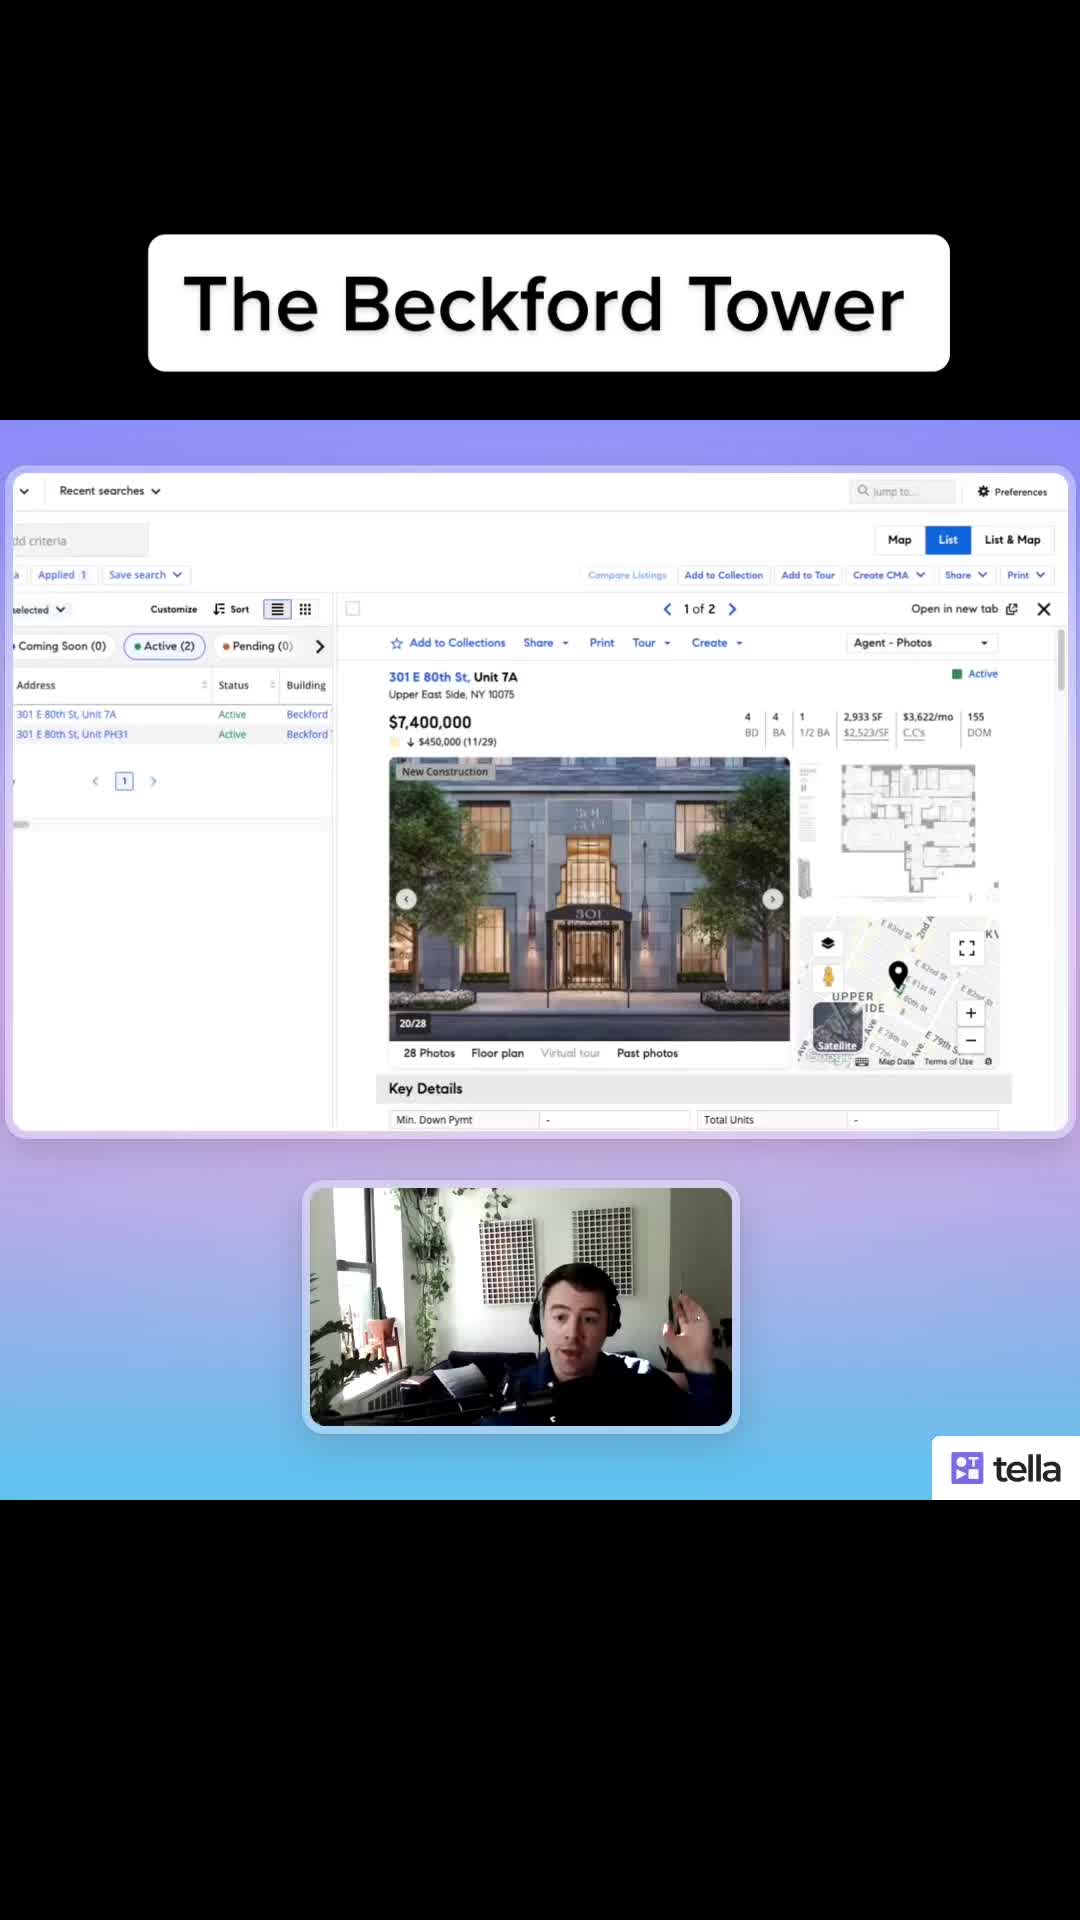Click the Sort icon button
Screen dimensions: 1080x1920
(x=231, y=609)
